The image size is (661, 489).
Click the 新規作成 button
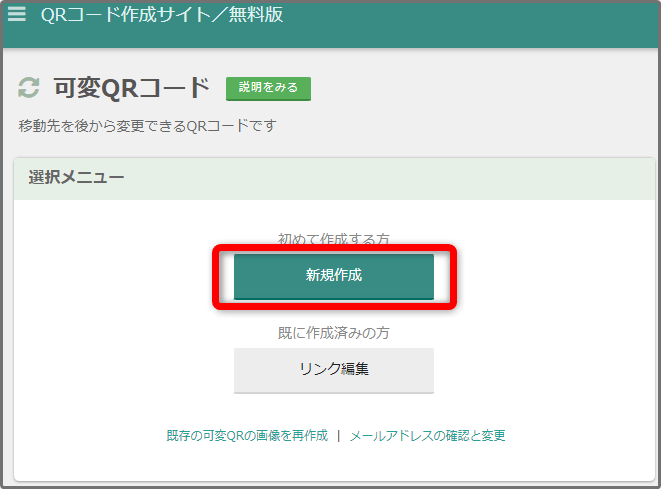(333, 277)
